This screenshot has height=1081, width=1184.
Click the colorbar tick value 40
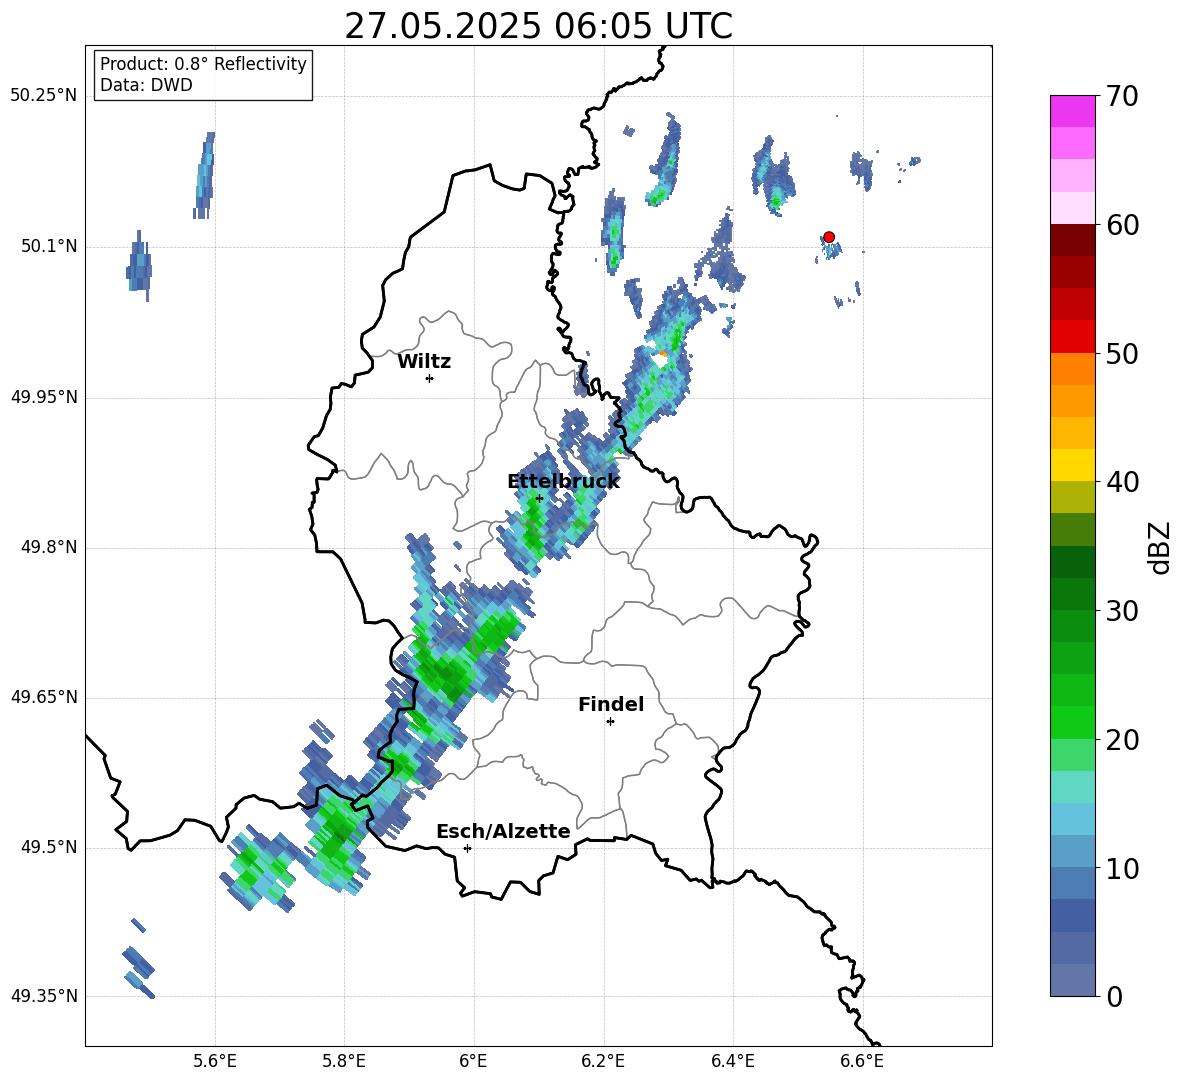point(1122,482)
